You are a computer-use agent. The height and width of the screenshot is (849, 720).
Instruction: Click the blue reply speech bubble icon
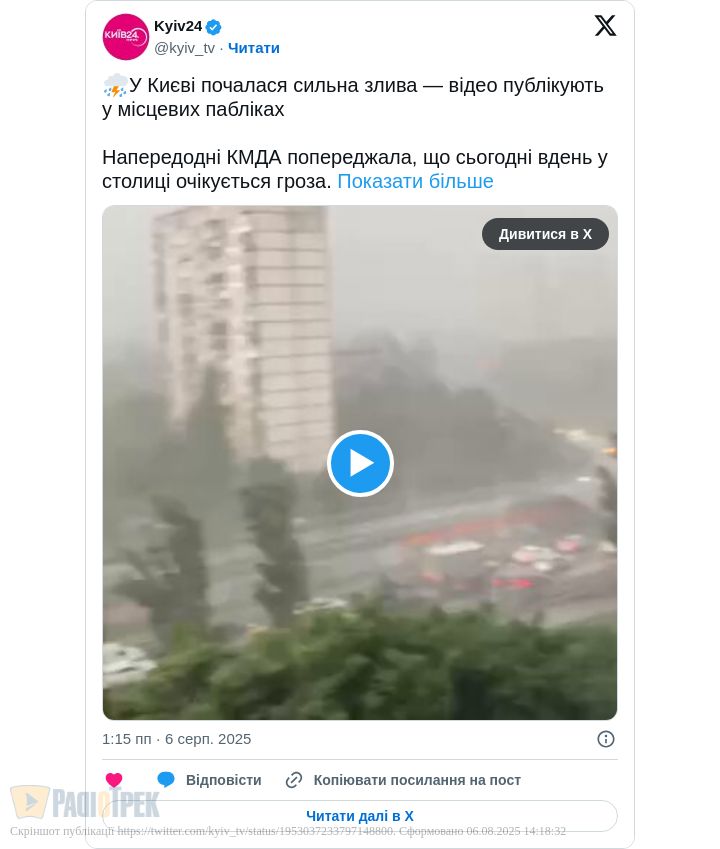coord(166,780)
